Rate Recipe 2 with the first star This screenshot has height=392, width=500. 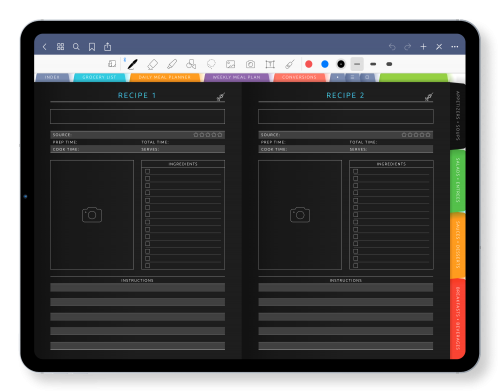[404, 135]
